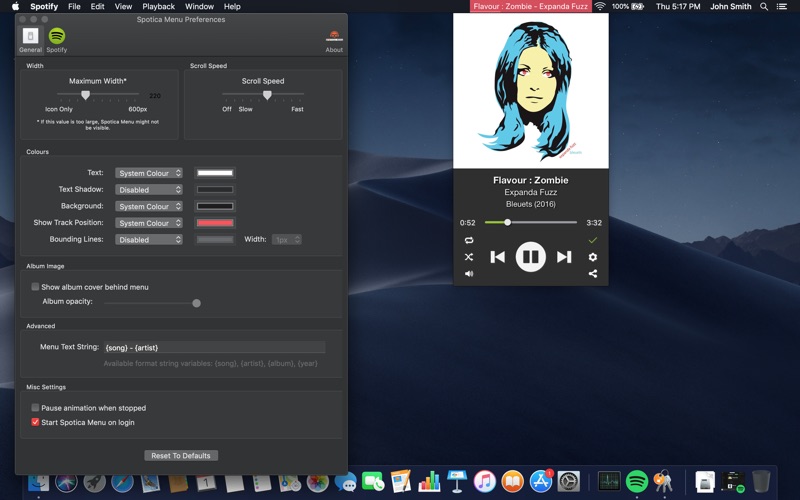Open the bounding line Width dropdown

tap(286, 239)
